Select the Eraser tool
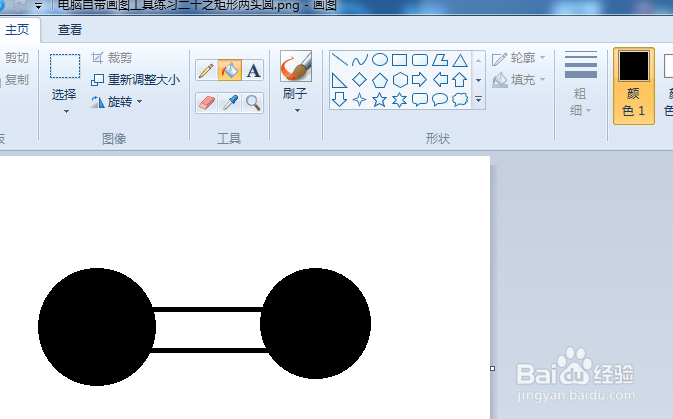 [x=206, y=103]
